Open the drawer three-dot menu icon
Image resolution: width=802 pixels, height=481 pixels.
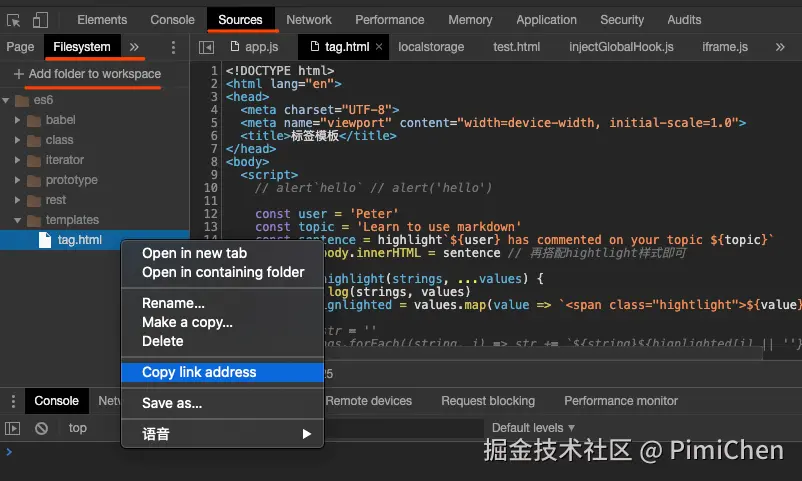tap(13, 401)
